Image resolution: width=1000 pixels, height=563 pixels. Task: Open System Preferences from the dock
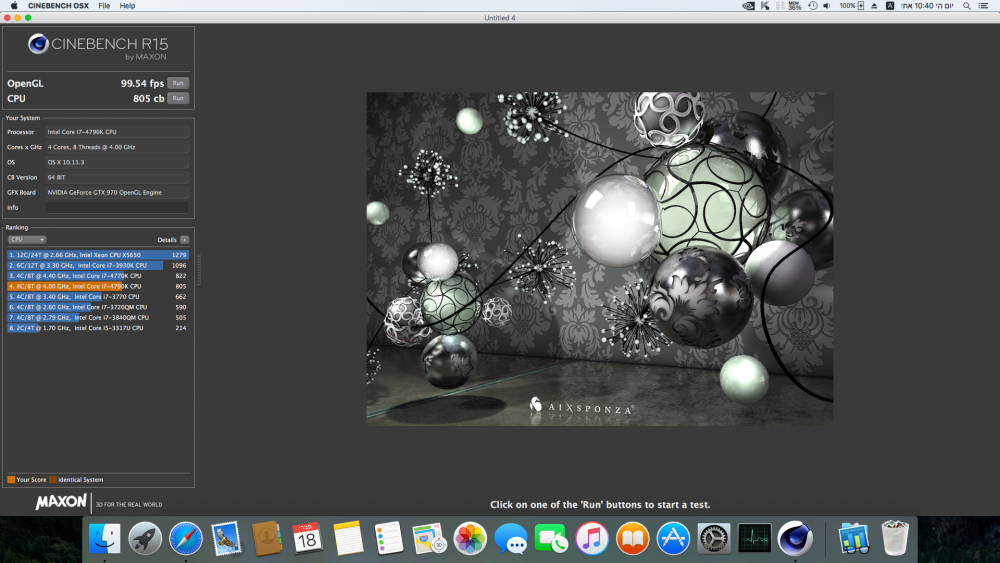713,539
